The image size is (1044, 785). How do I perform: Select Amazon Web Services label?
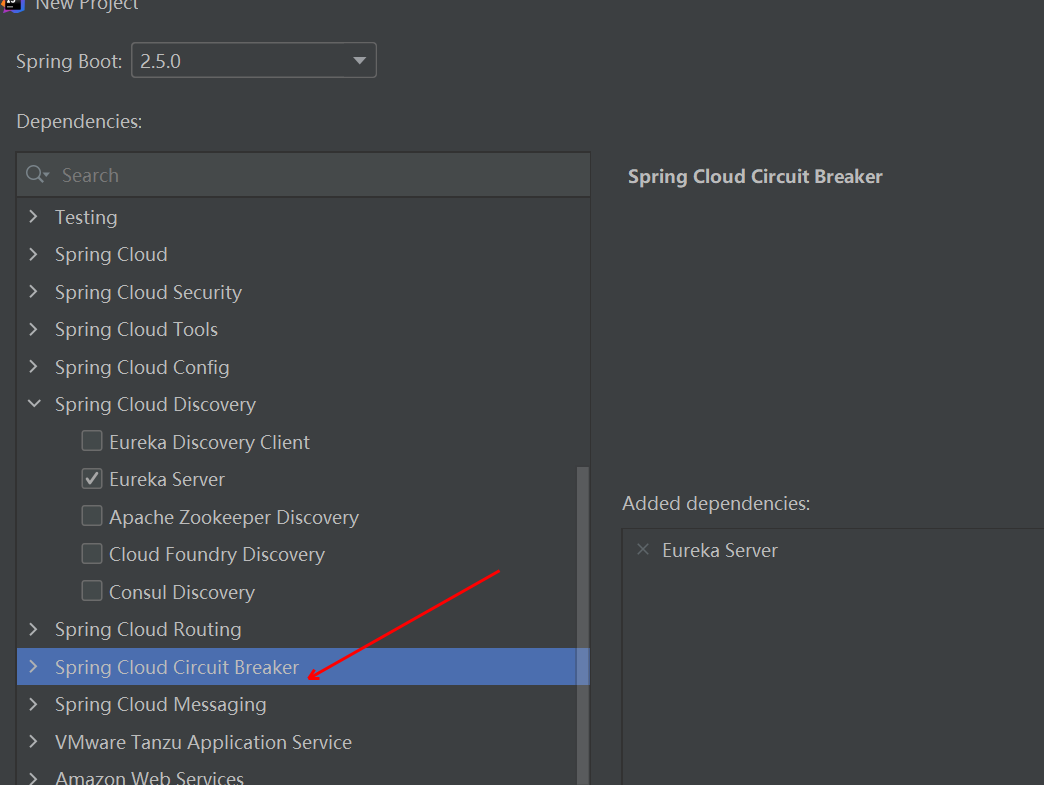(149, 777)
